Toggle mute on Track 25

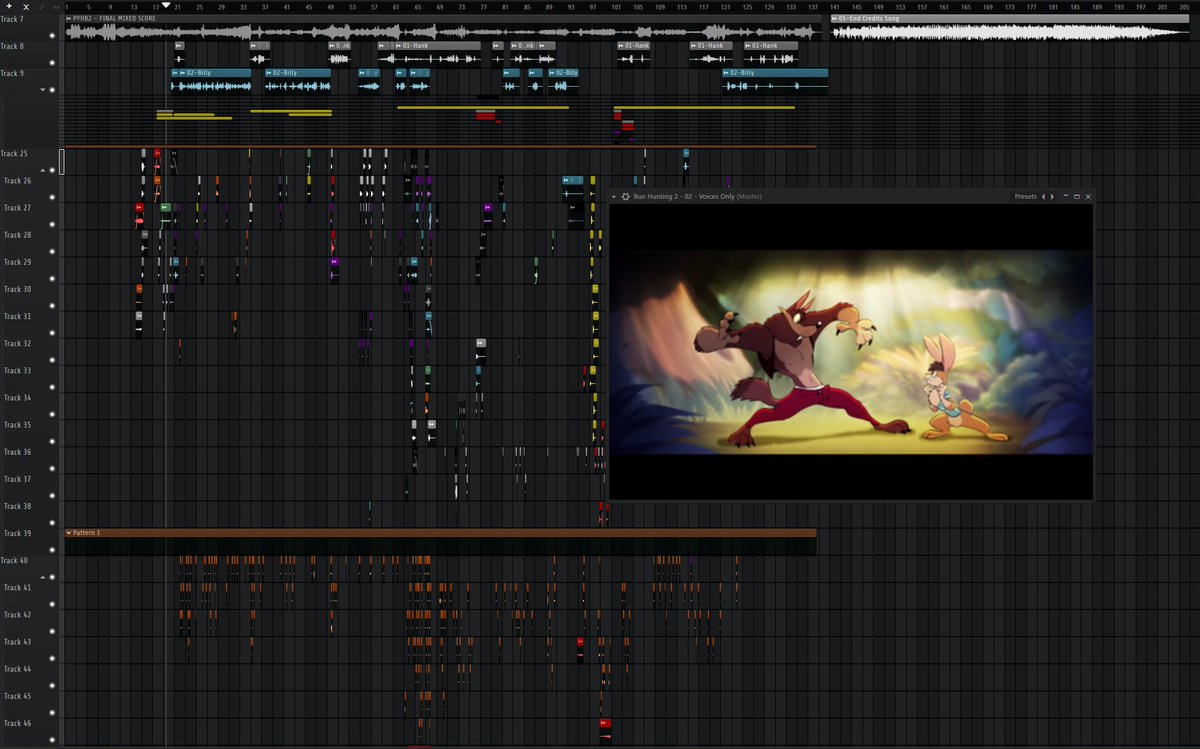(52, 170)
